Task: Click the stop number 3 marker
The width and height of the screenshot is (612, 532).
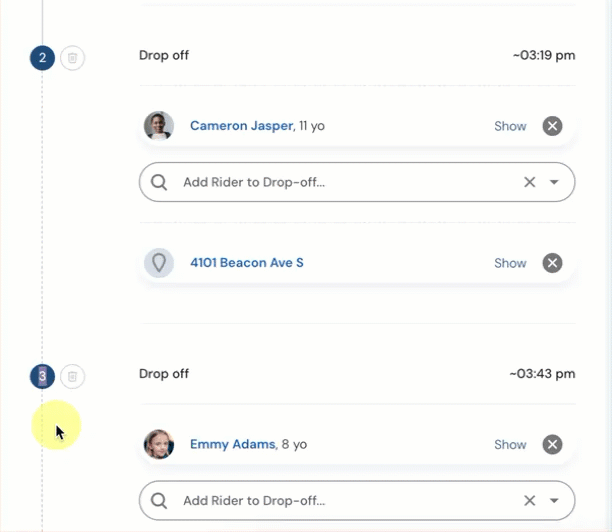Action: tap(43, 377)
